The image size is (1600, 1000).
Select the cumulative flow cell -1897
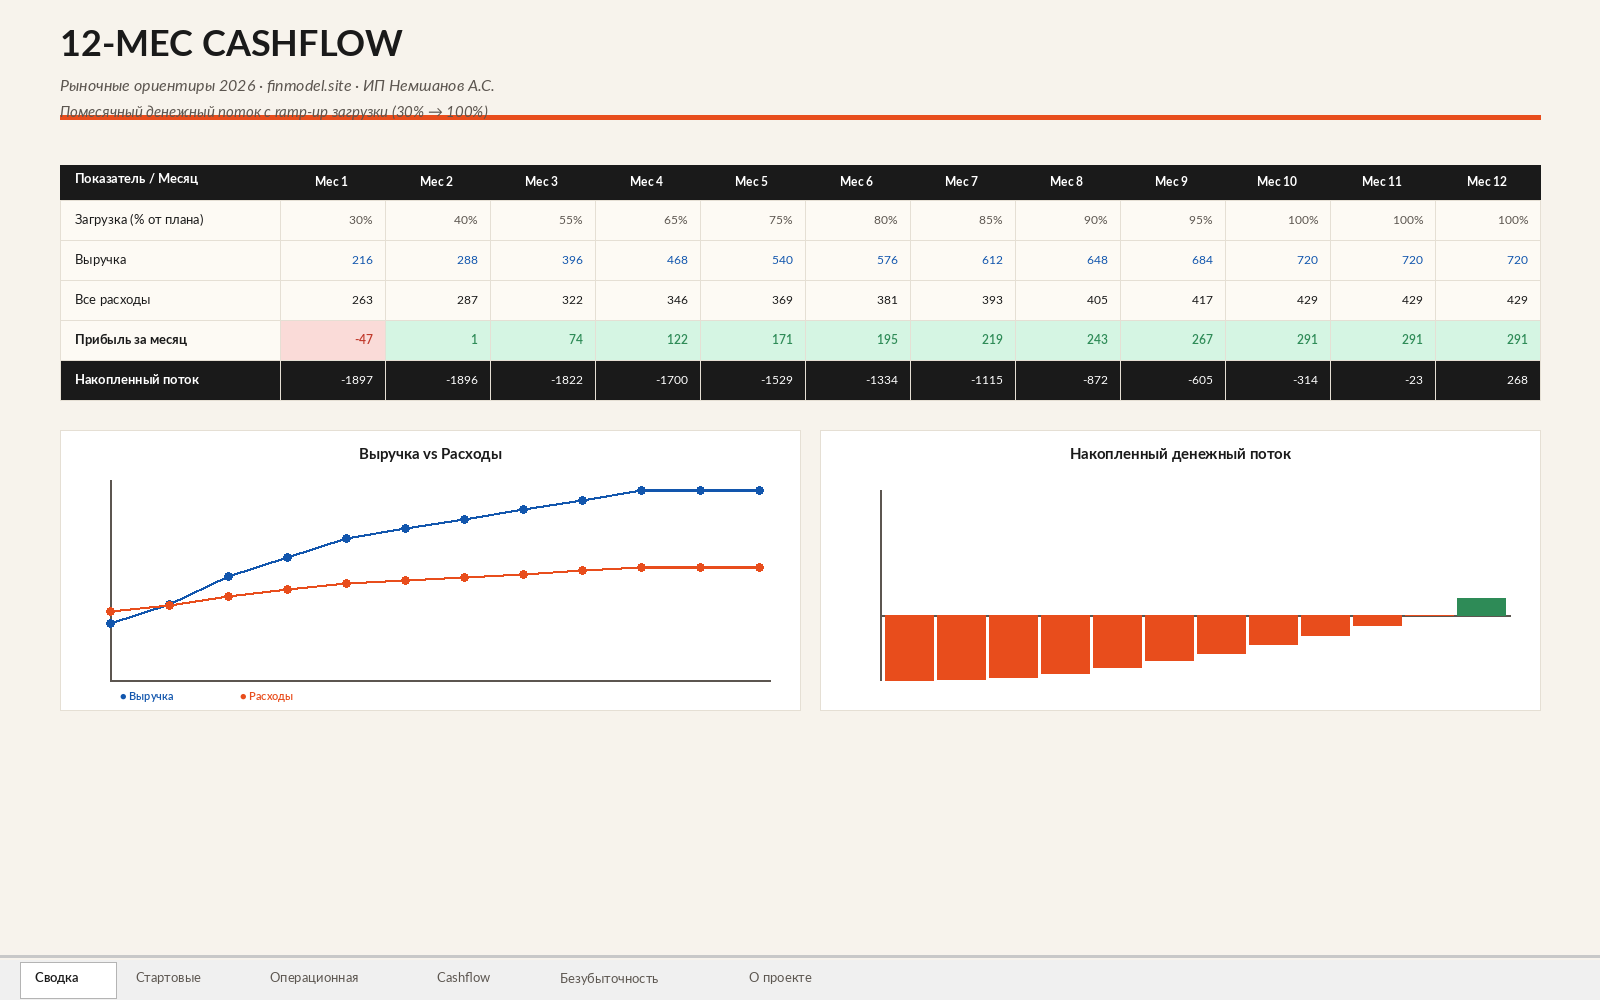coord(333,380)
